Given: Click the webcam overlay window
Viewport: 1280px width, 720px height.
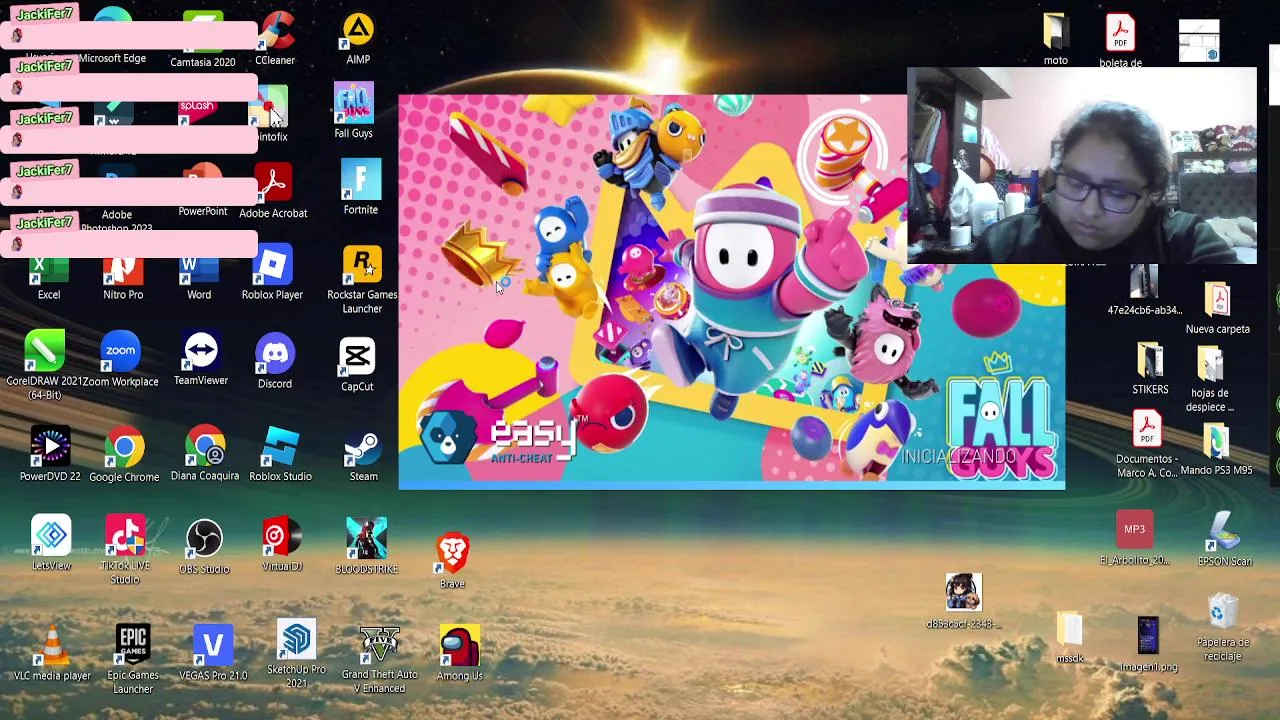Looking at the screenshot, I should click(1082, 166).
